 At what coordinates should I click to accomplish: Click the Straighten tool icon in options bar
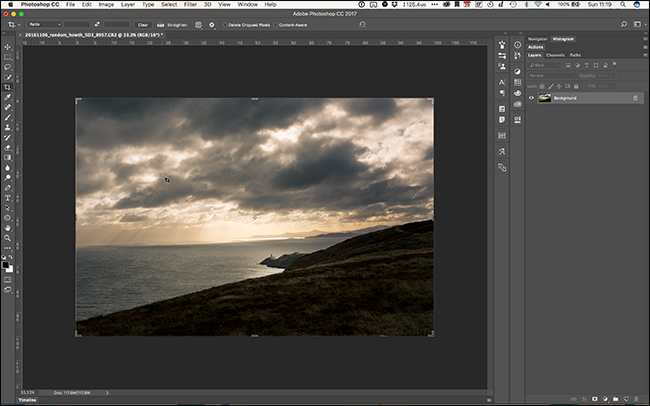pos(159,24)
